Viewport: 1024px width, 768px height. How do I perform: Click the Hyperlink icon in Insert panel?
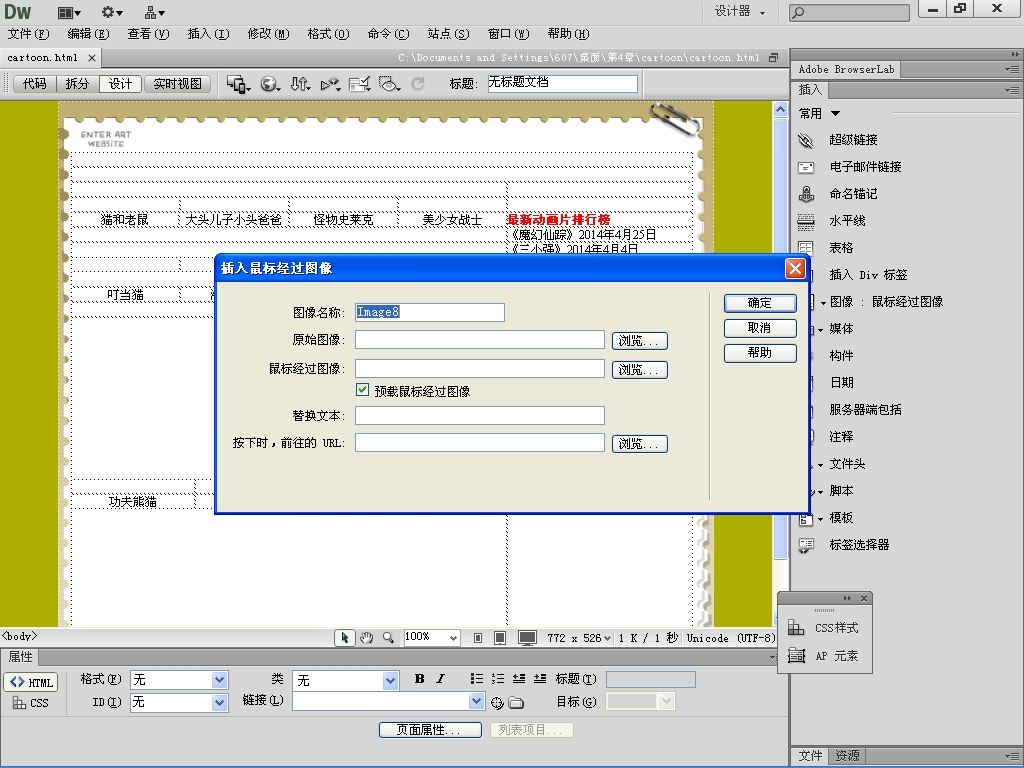click(x=806, y=140)
